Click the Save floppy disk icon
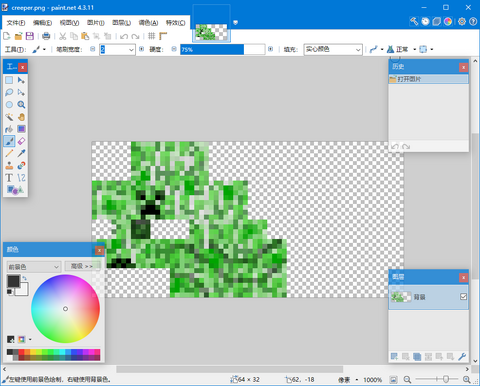 coord(30,36)
